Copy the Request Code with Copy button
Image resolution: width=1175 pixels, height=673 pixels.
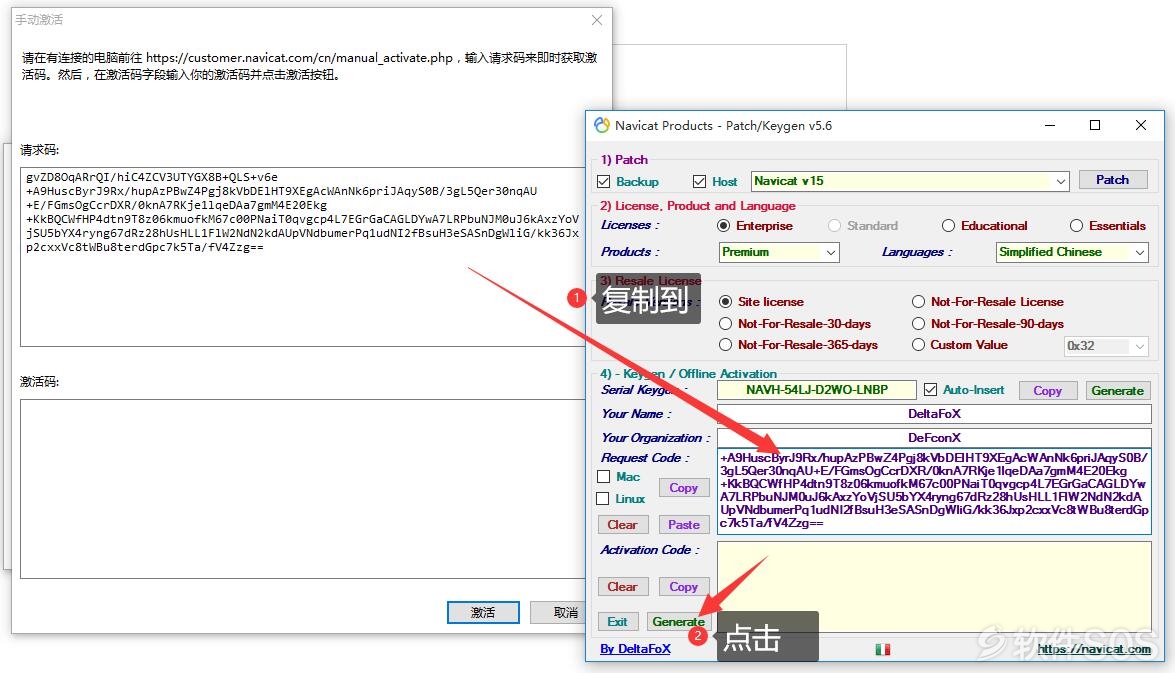[683, 488]
